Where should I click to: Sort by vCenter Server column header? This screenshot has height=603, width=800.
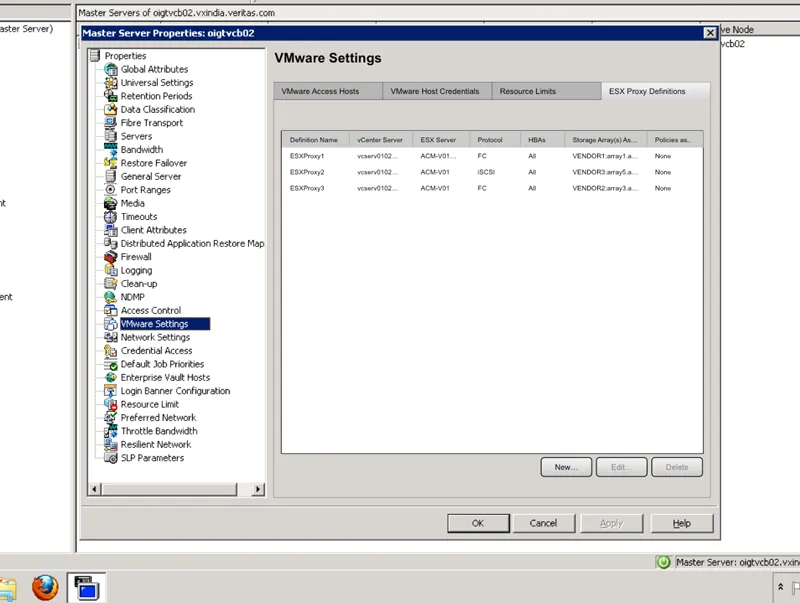(381, 140)
